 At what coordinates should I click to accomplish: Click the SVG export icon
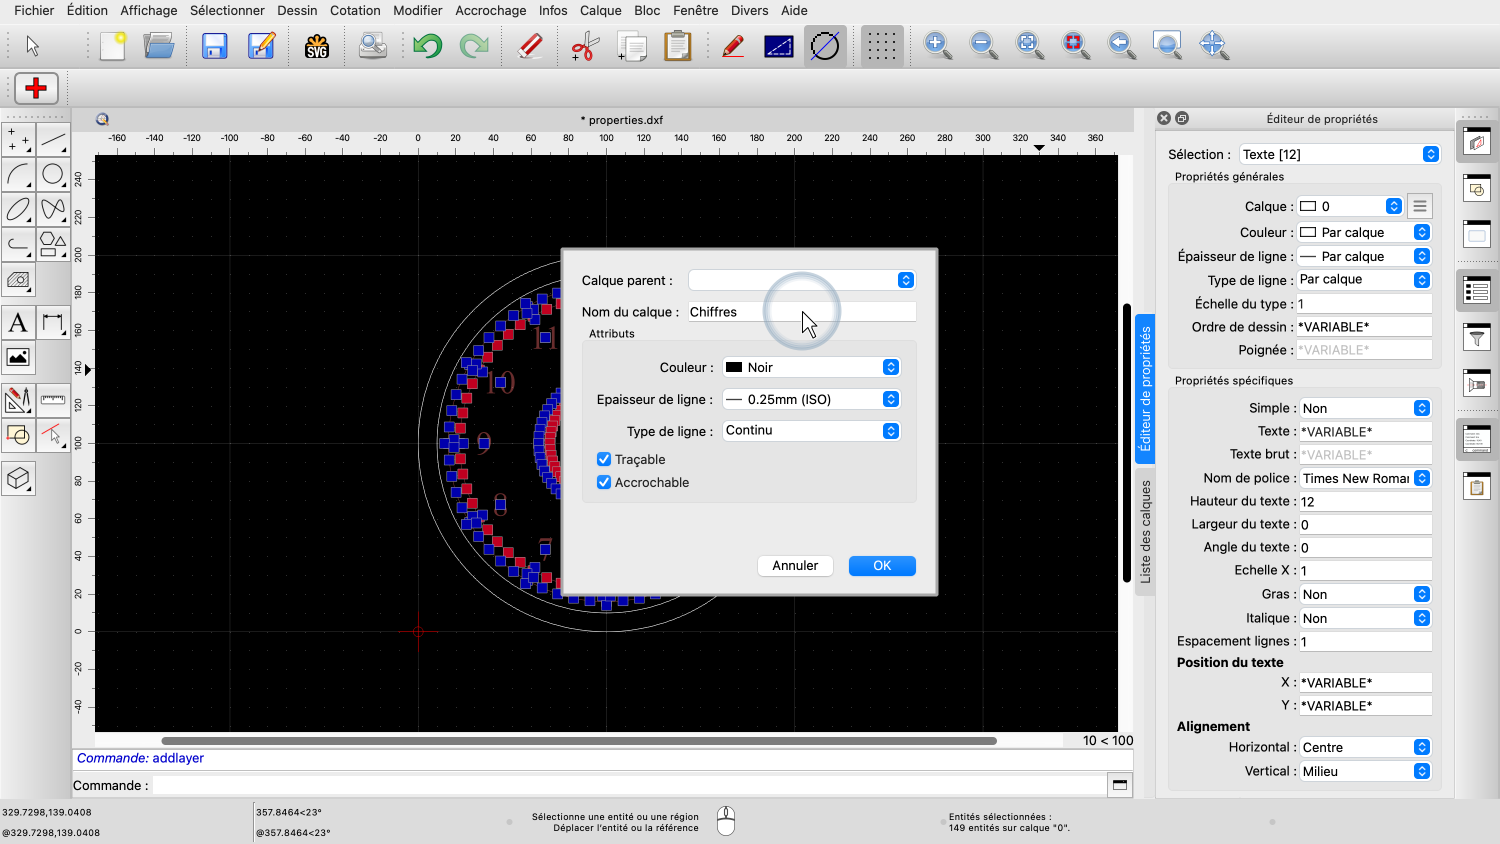[x=317, y=46]
